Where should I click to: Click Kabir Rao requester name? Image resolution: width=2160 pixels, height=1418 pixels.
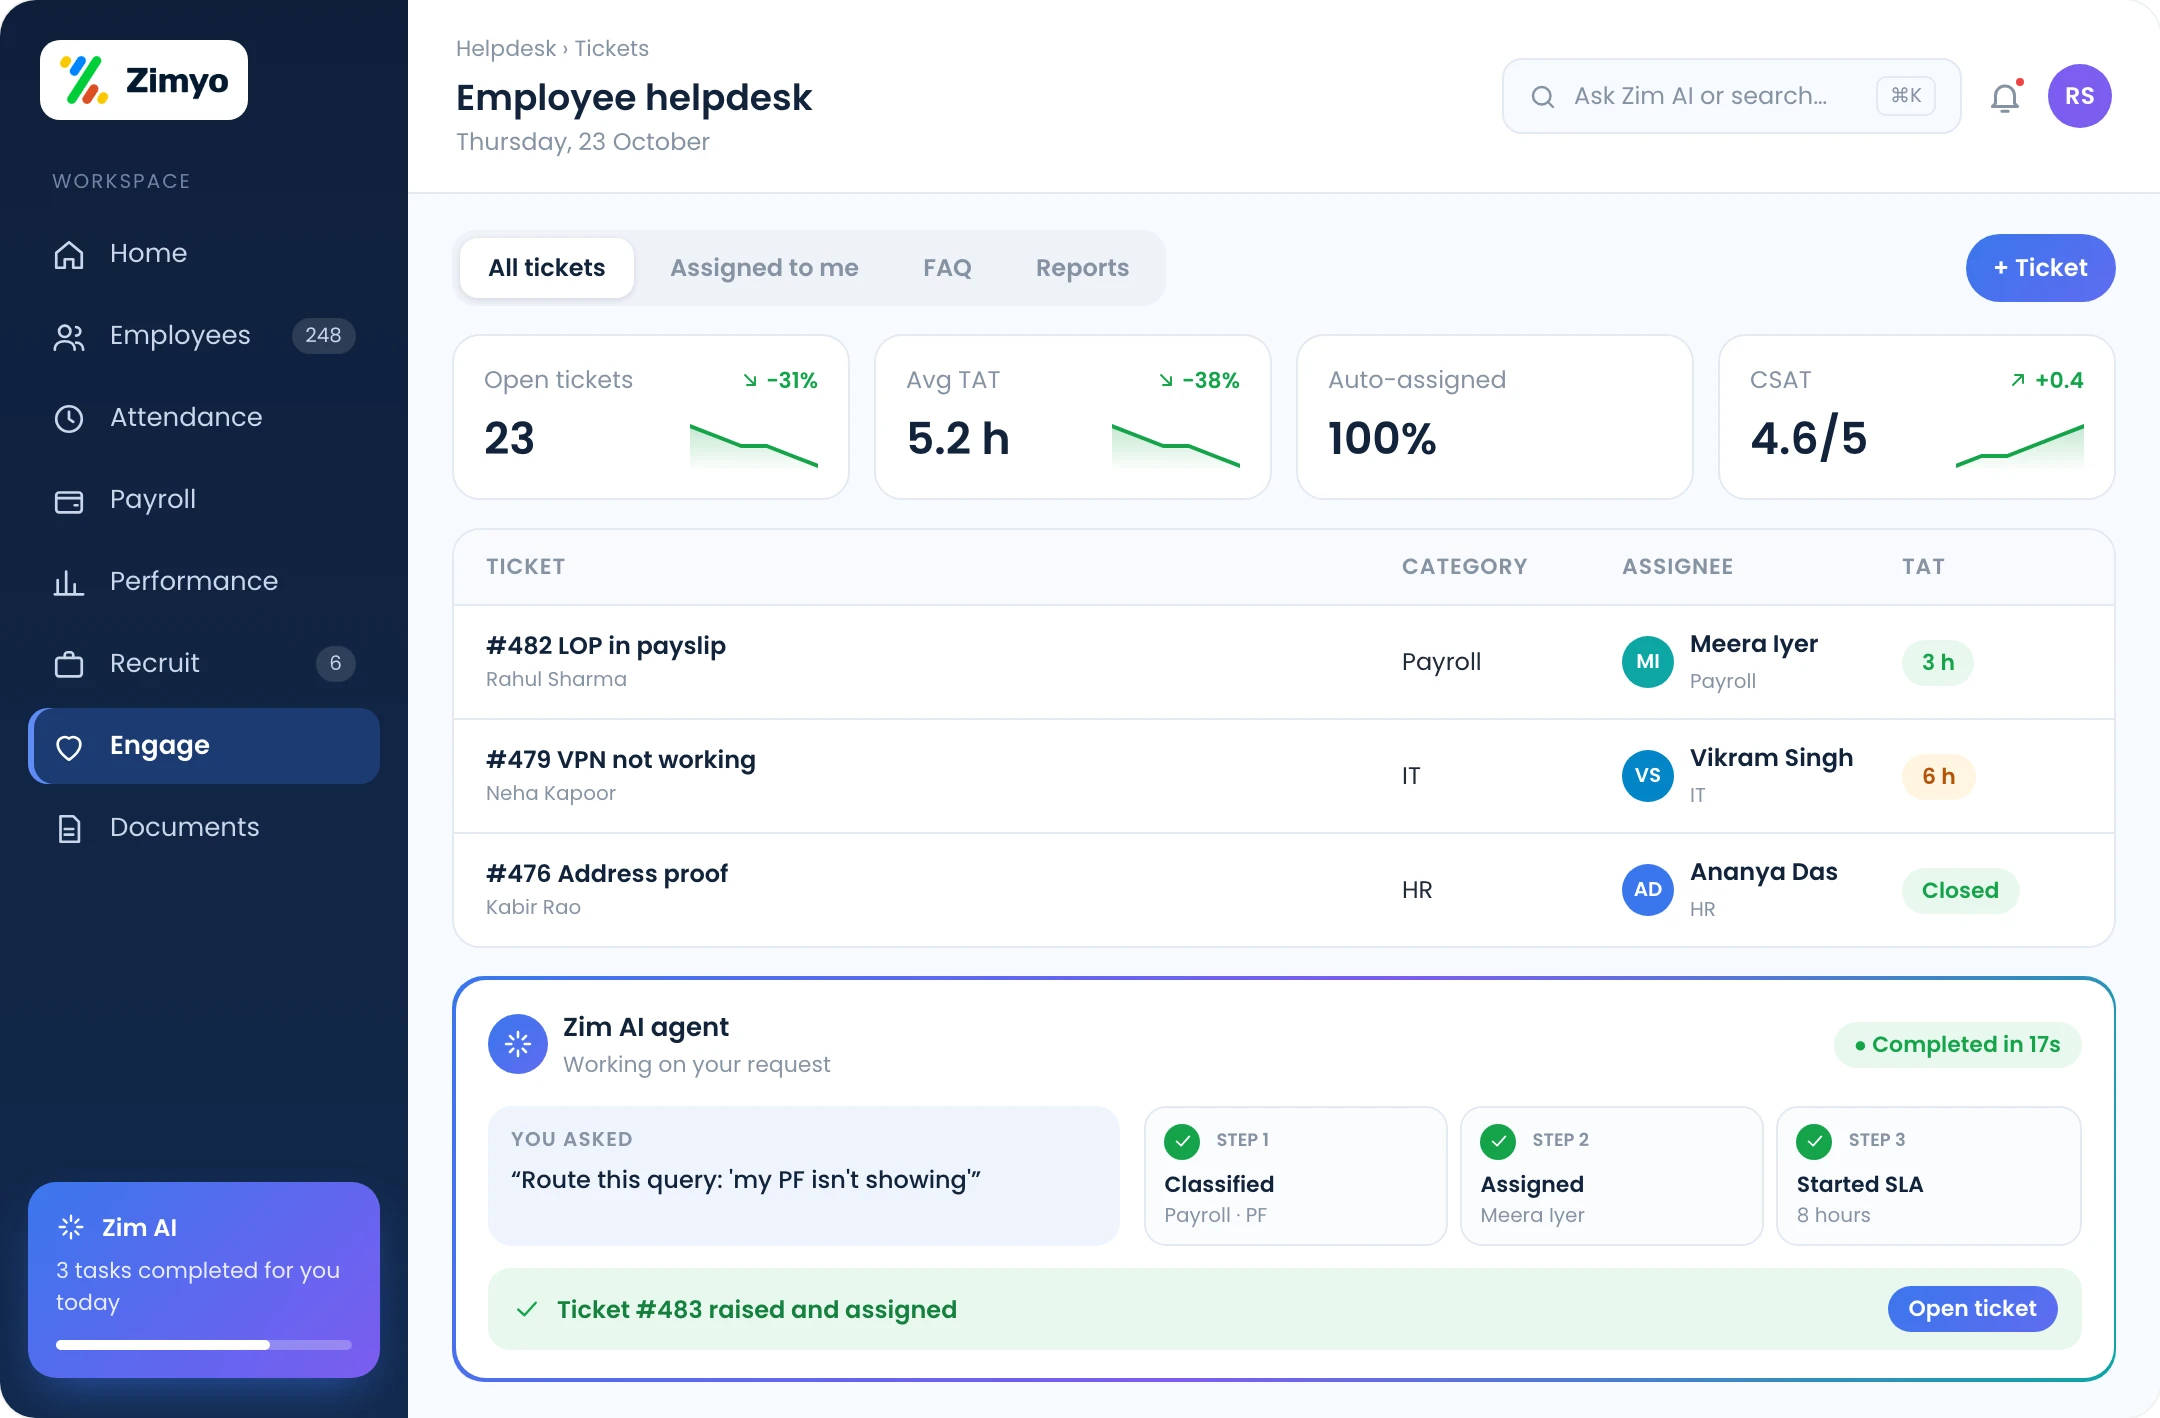pos(533,908)
